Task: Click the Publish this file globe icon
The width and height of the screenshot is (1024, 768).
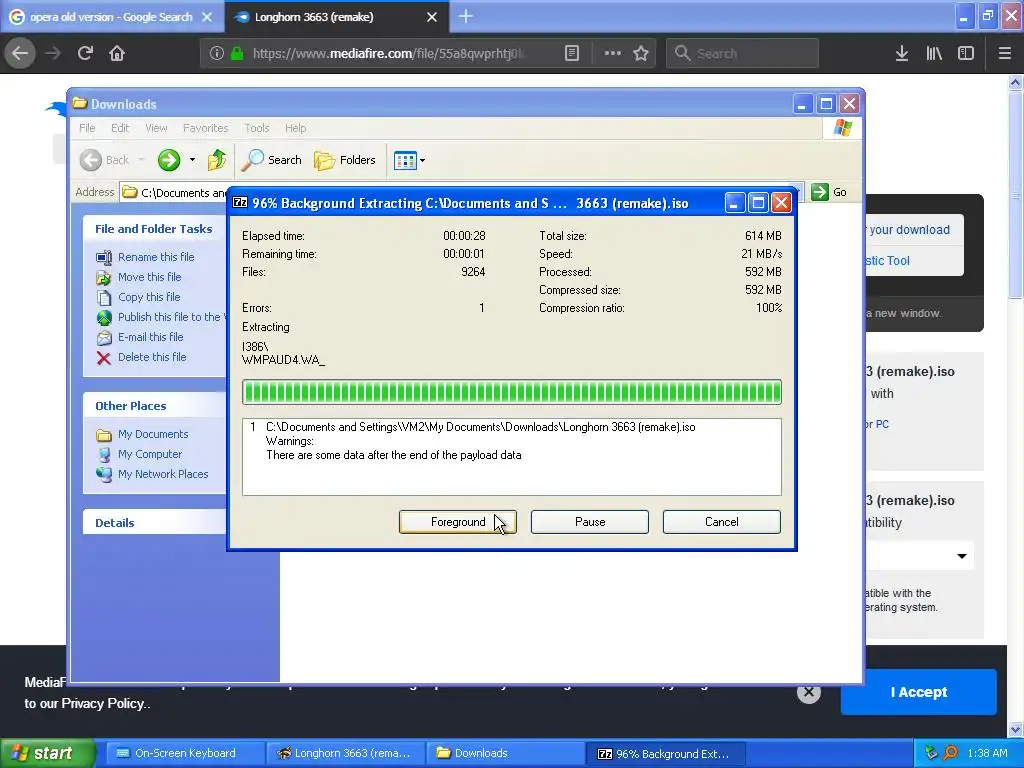Action: [x=104, y=317]
